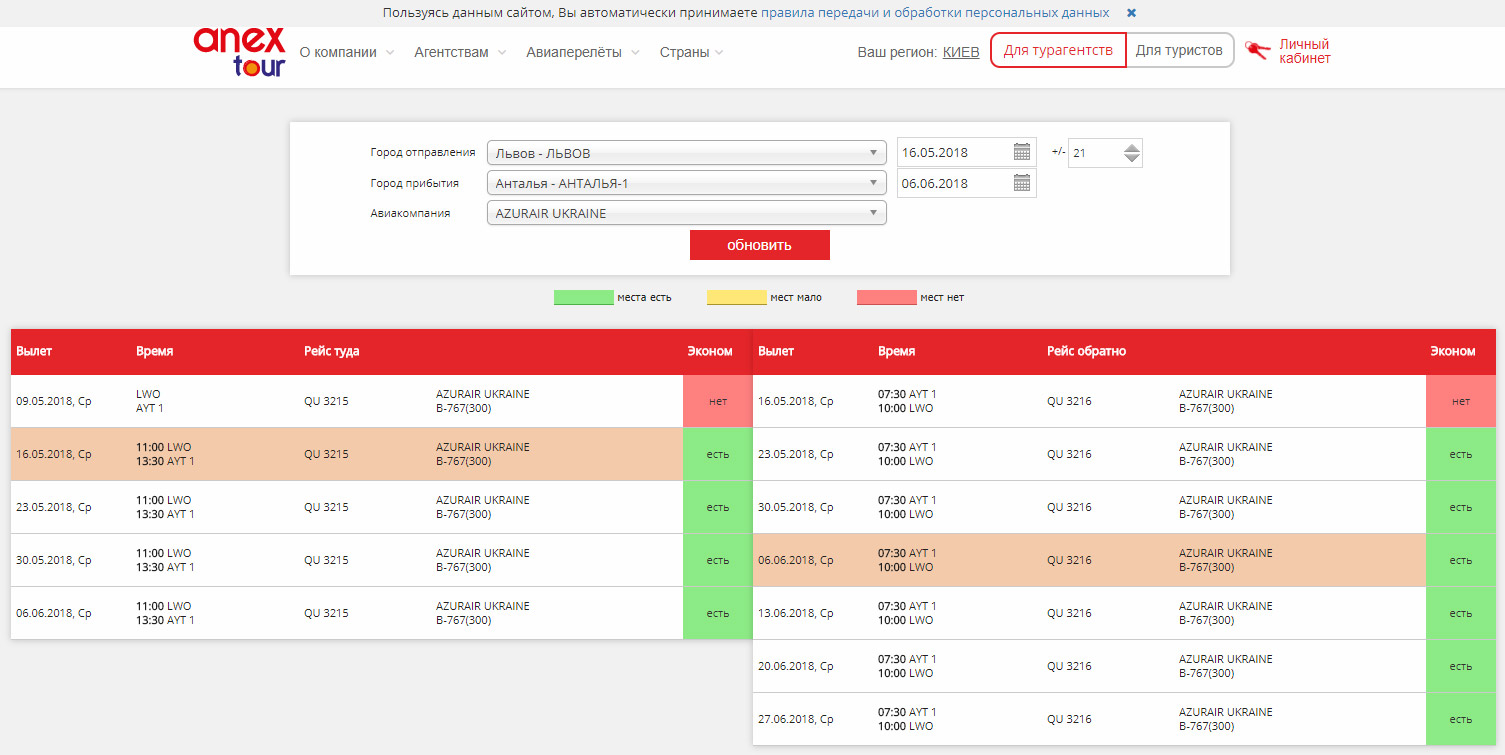Select outbound flight row dated 23.05.2018

point(381,507)
